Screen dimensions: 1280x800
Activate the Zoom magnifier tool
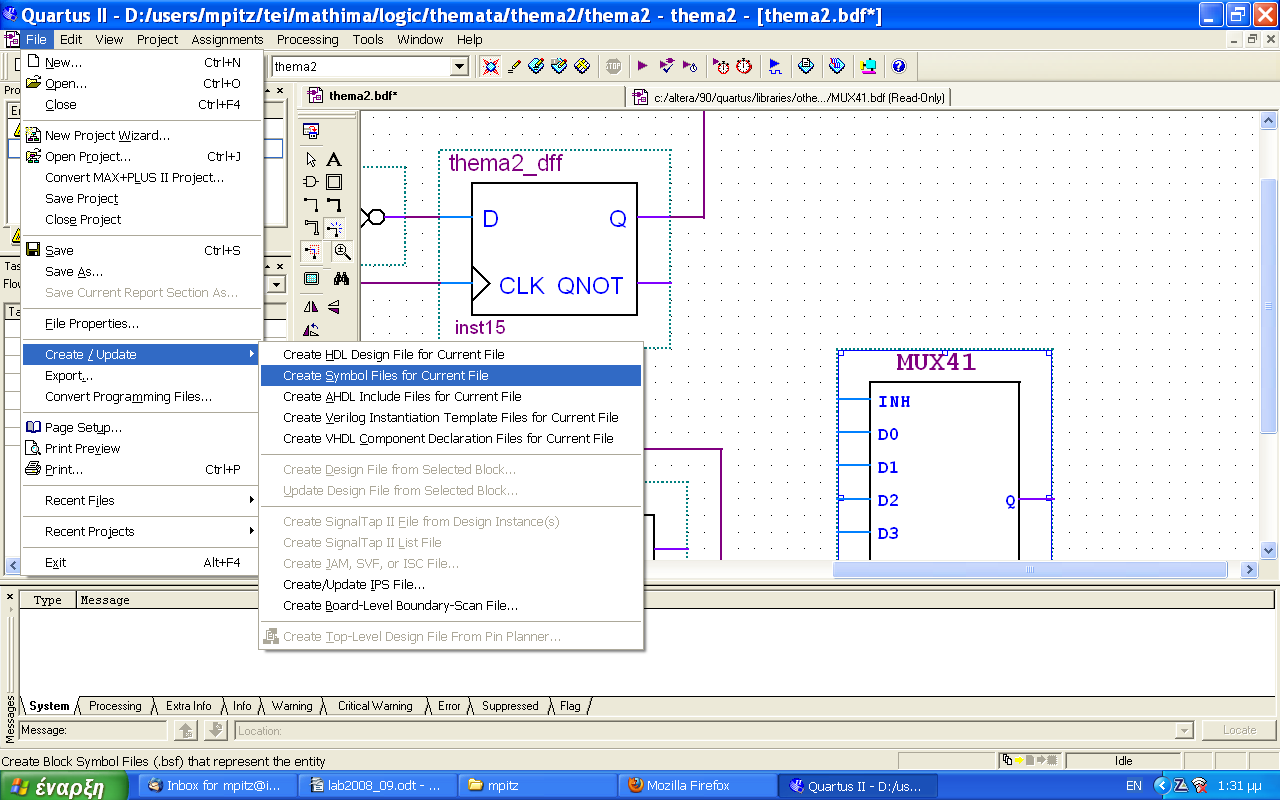(342, 251)
